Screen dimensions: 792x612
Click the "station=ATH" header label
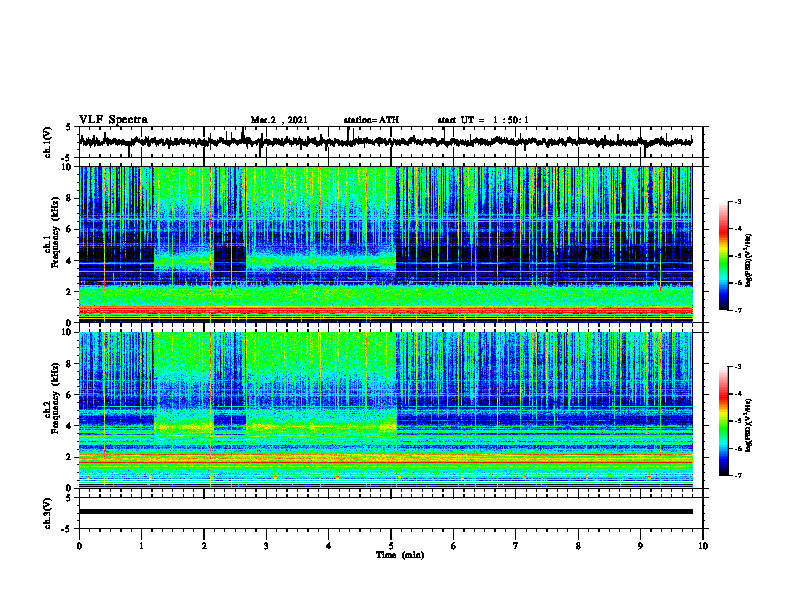pos(371,120)
